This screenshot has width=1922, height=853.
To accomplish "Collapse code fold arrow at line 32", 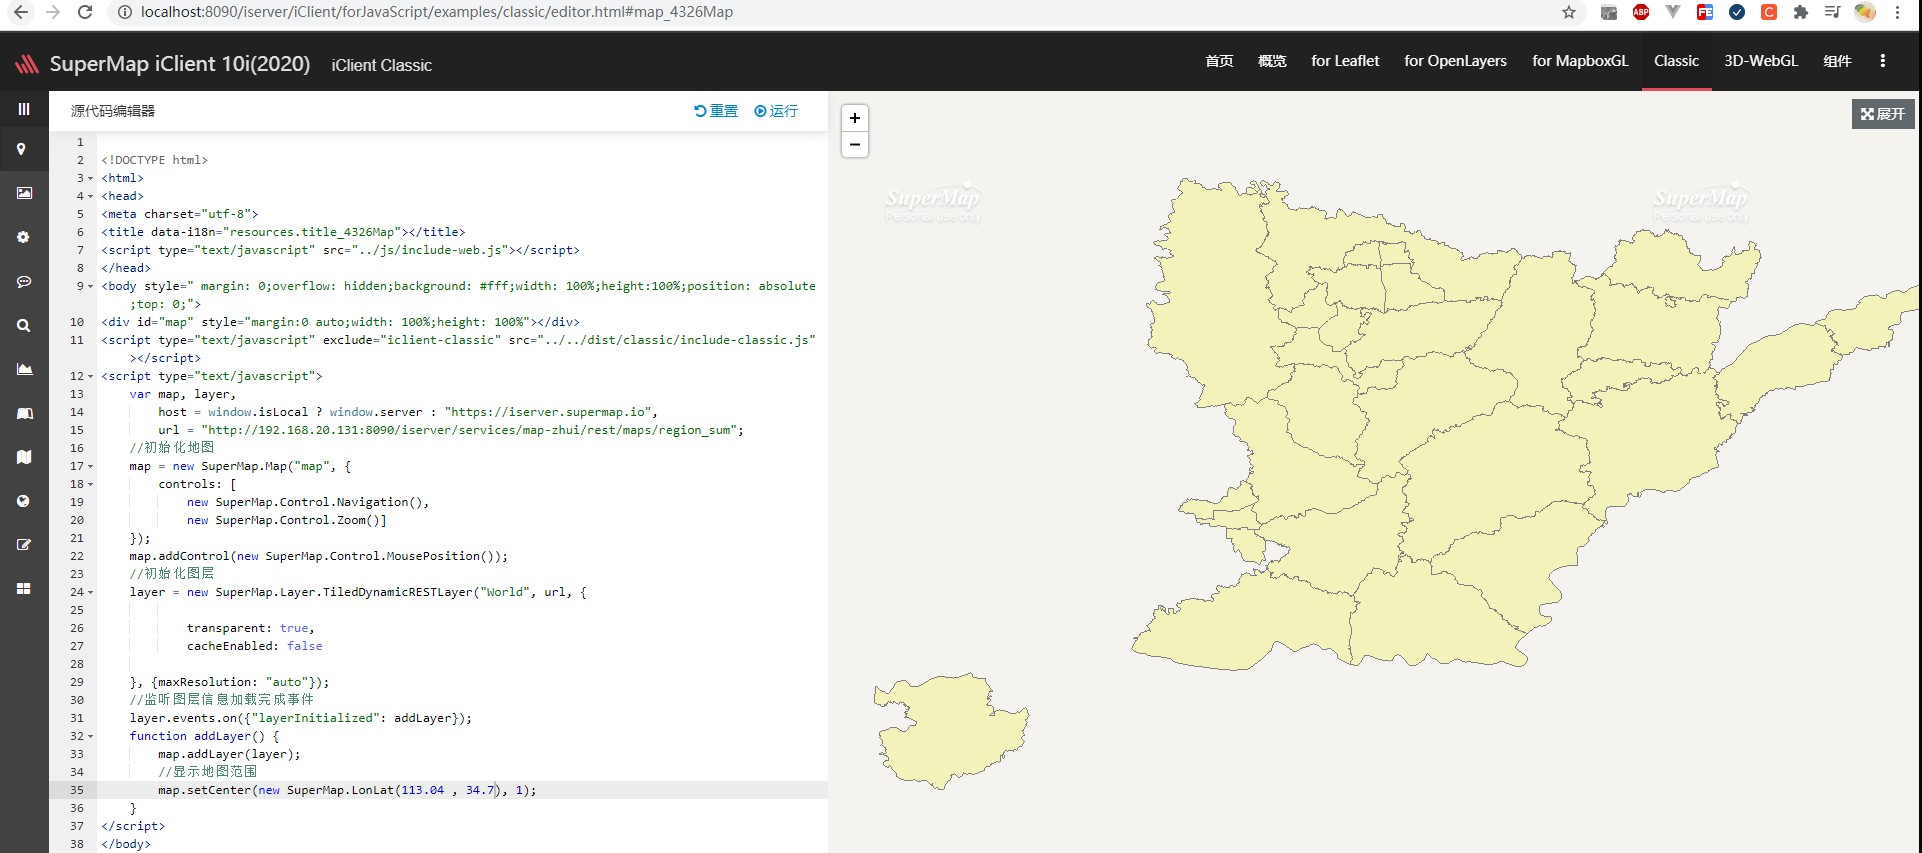I will click(91, 737).
